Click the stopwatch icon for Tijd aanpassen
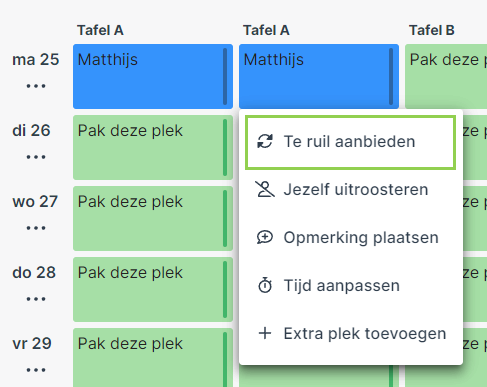 [x=265, y=285]
